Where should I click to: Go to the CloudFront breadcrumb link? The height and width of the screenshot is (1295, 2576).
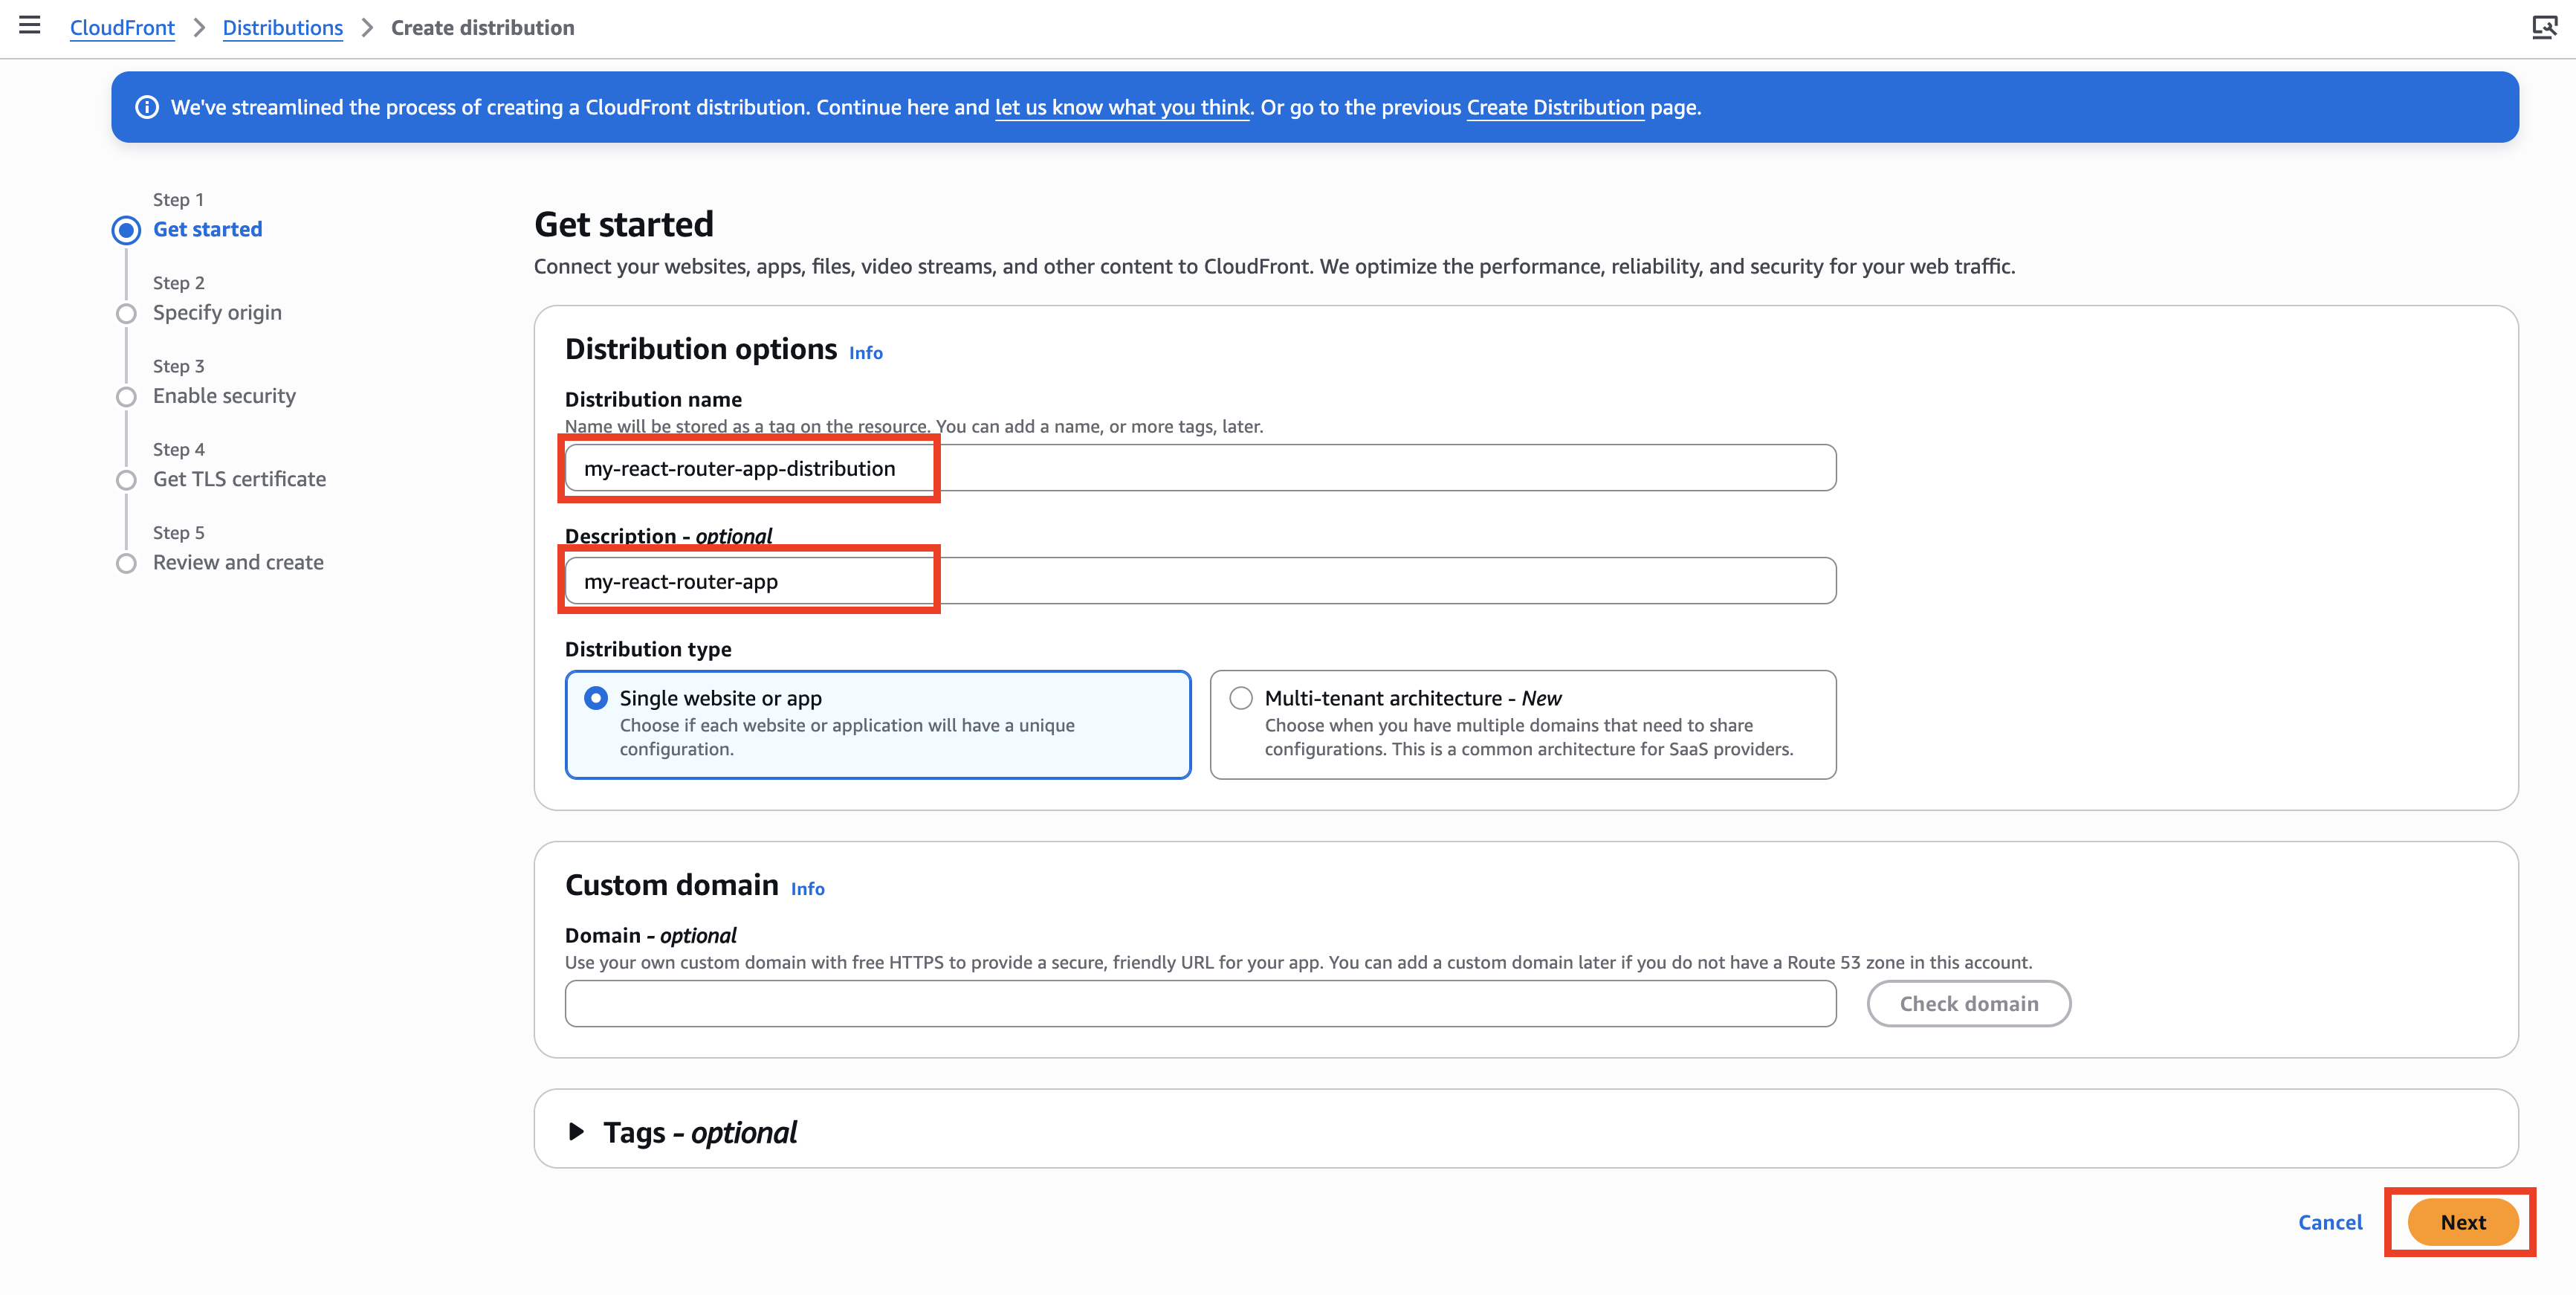[x=122, y=28]
